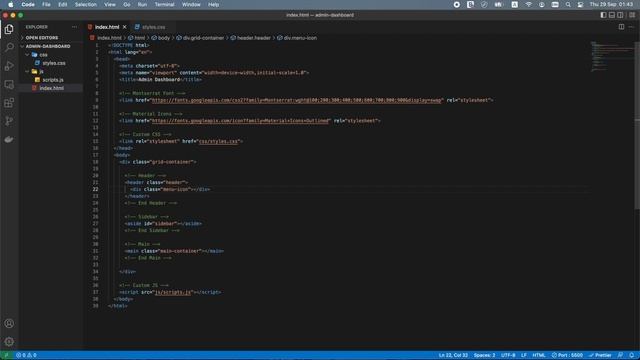Click breadcrumb item body
Image resolution: width=640 pixels, height=360 pixels.
point(164,38)
